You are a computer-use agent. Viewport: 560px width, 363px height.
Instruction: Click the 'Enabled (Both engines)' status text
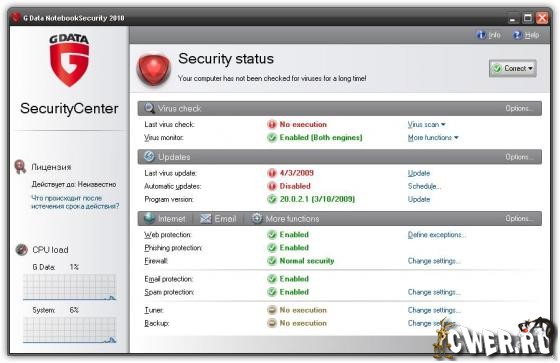click(x=321, y=138)
